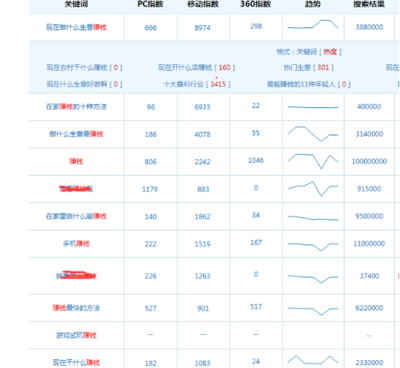Viewport: 400px width, 368px height.
Task: Select search result count 6220000
Action: pyautogui.click(x=369, y=308)
